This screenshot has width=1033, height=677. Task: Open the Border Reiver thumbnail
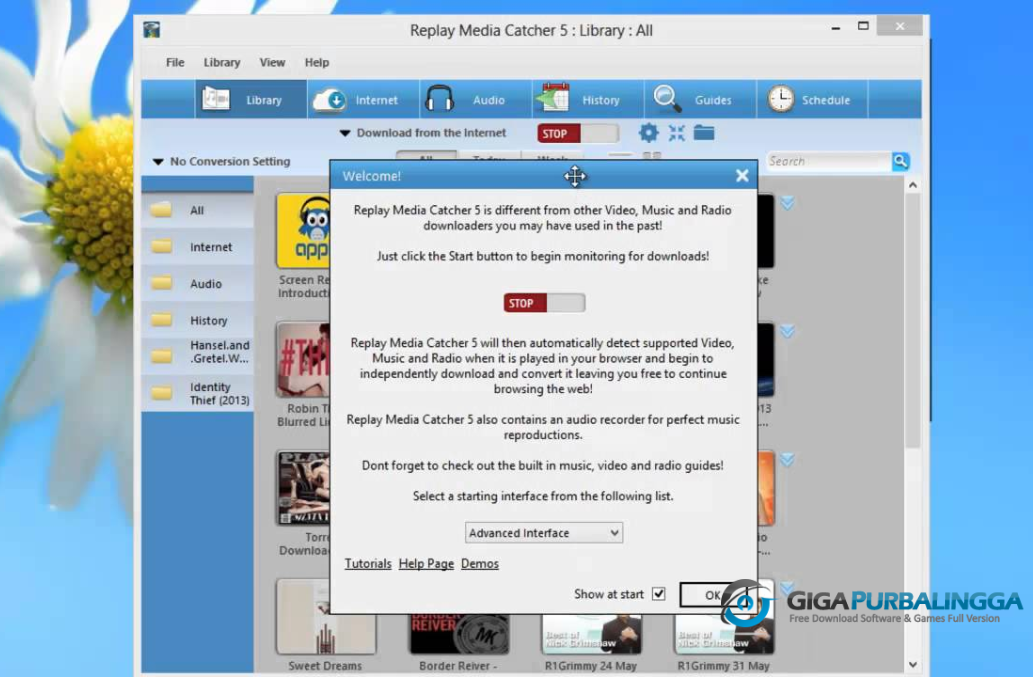pyautogui.click(x=459, y=633)
